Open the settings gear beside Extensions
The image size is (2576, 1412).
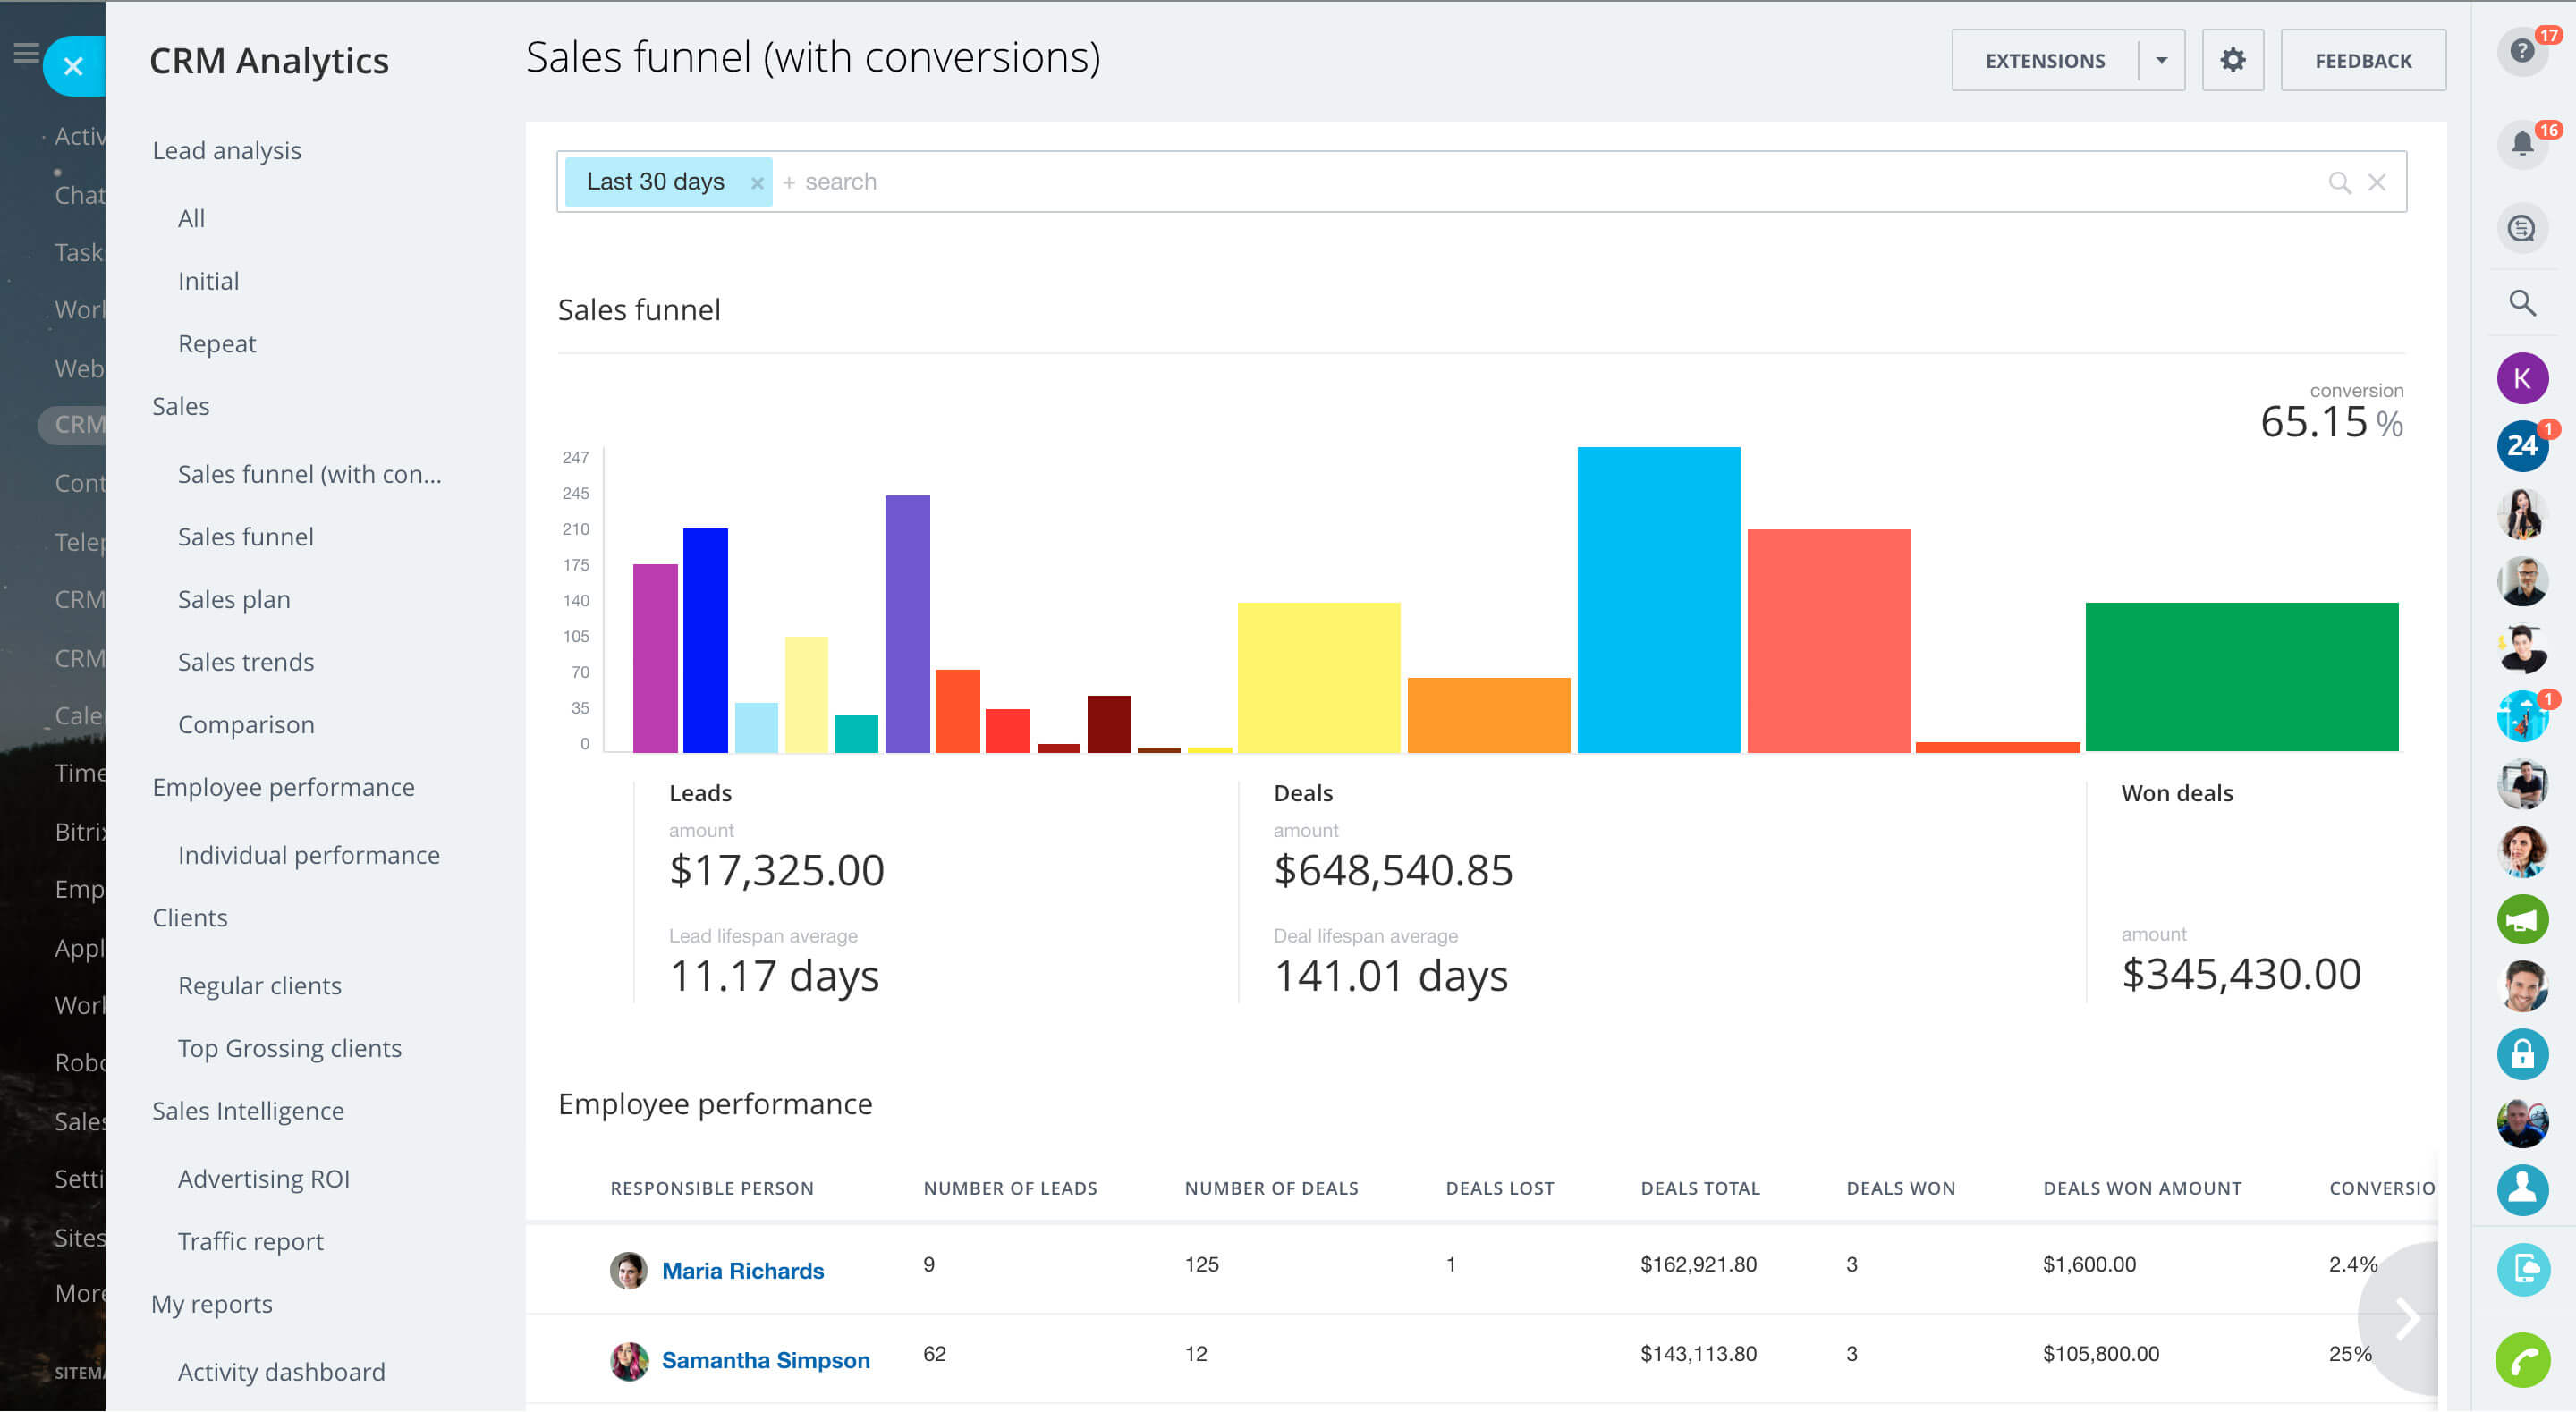click(2232, 59)
